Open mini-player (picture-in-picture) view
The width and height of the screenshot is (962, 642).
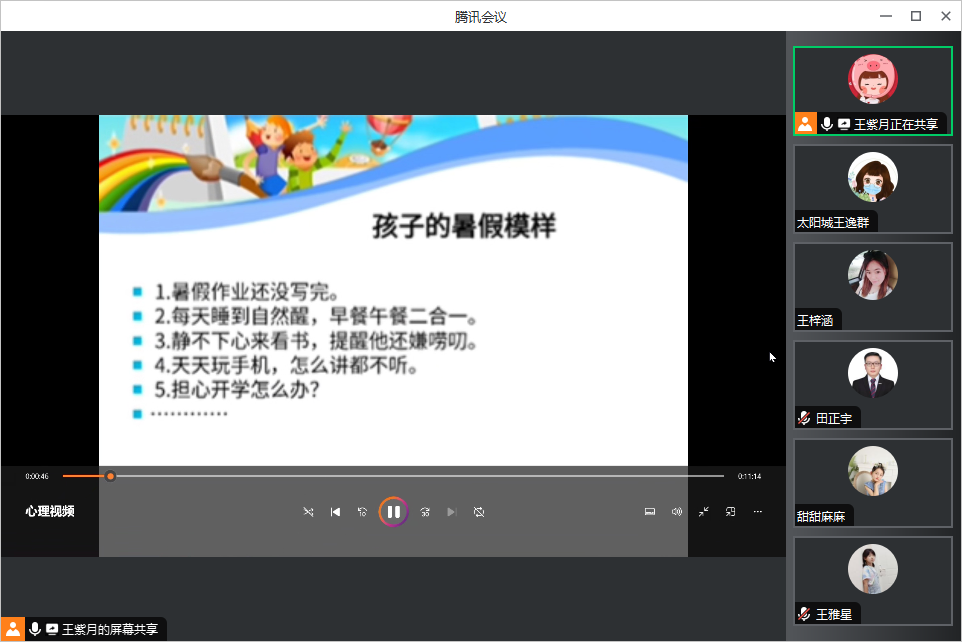coord(730,511)
